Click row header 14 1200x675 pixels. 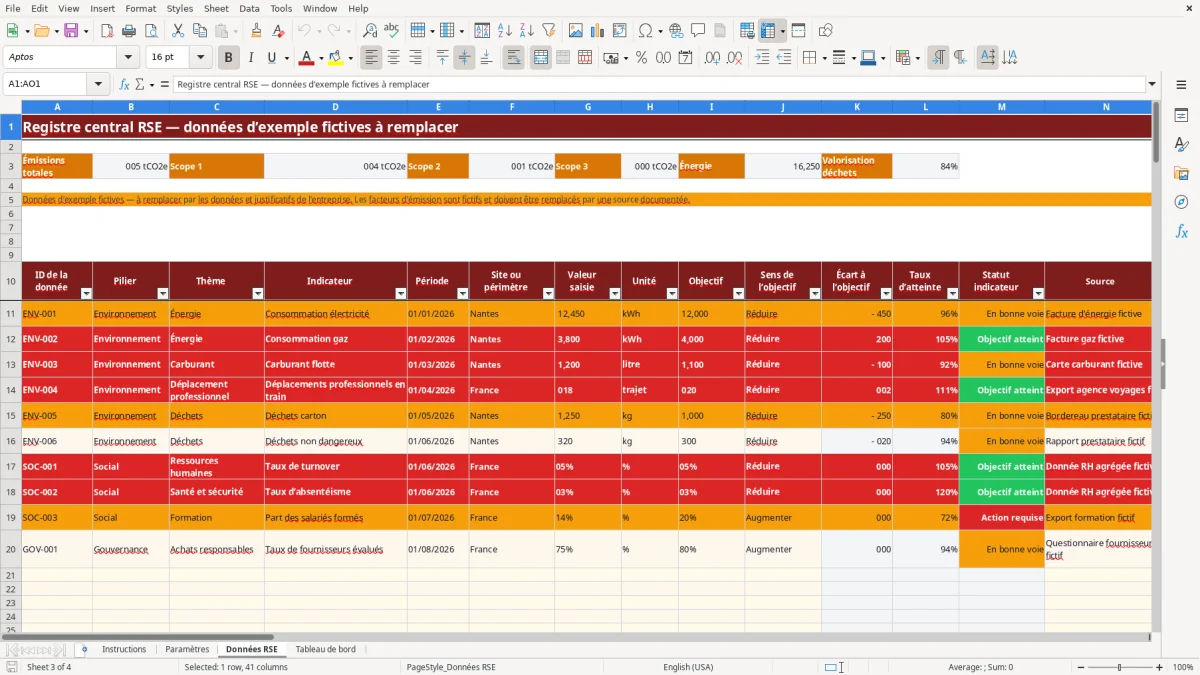11,390
